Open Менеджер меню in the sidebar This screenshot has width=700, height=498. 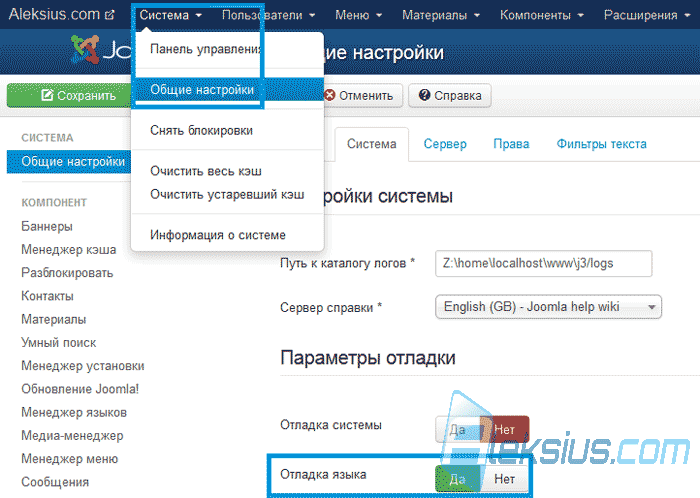pyautogui.click(x=70, y=458)
